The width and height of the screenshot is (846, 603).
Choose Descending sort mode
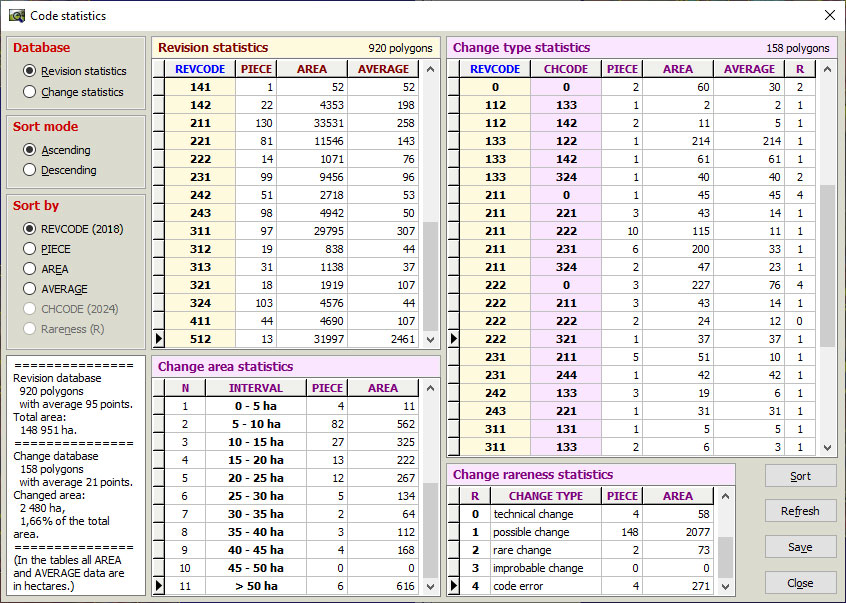pyautogui.click(x=30, y=170)
